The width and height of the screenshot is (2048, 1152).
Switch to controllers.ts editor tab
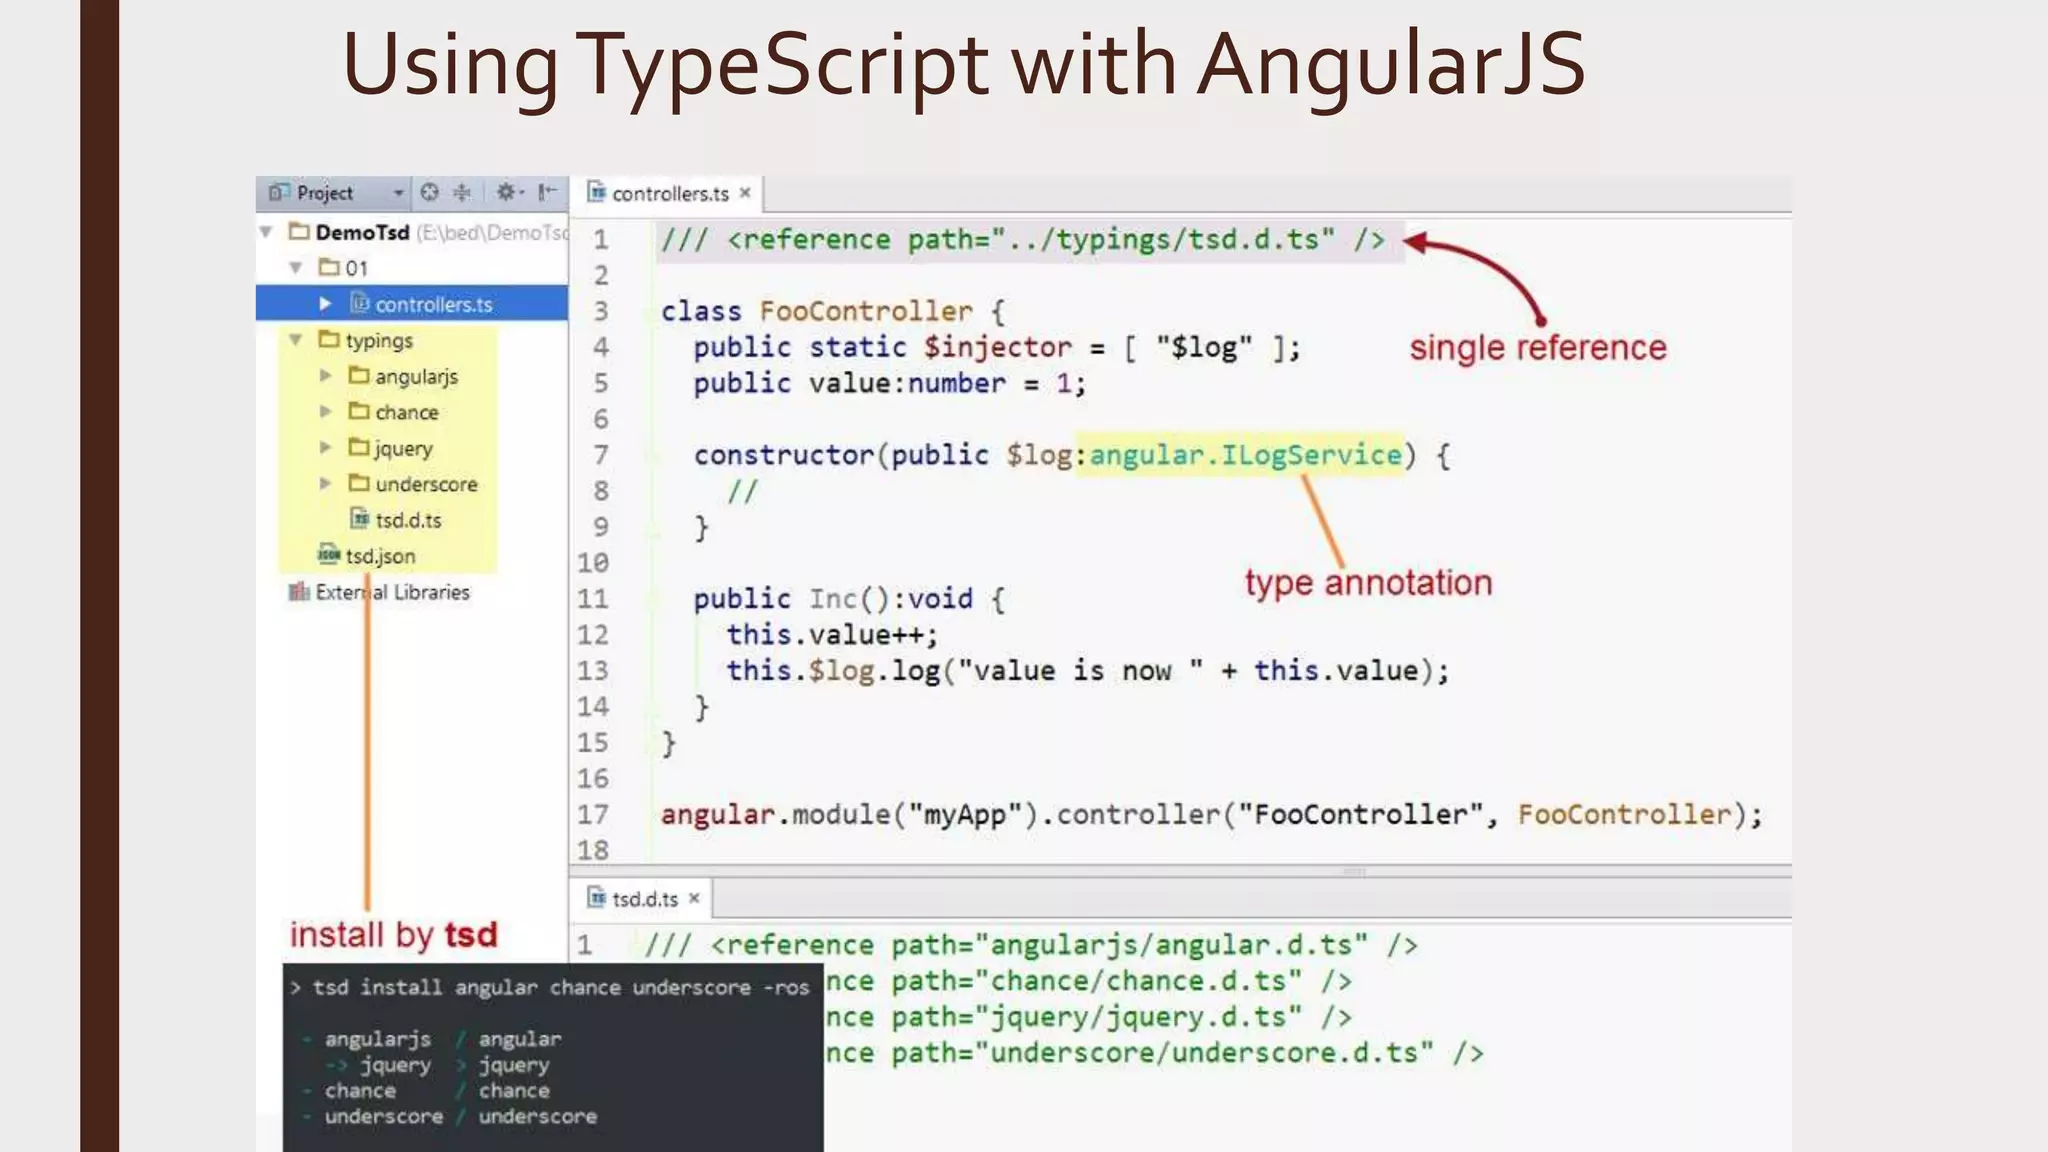(669, 193)
